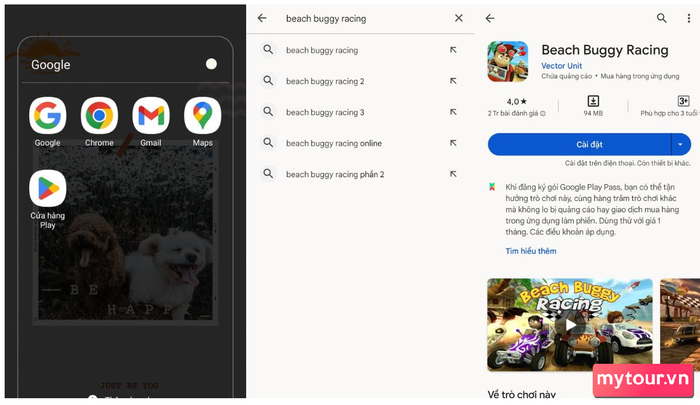The width and height of the screenshot is (700, 405).
Task: Tap the 3+ age rating icon
Action: [683, 100]
